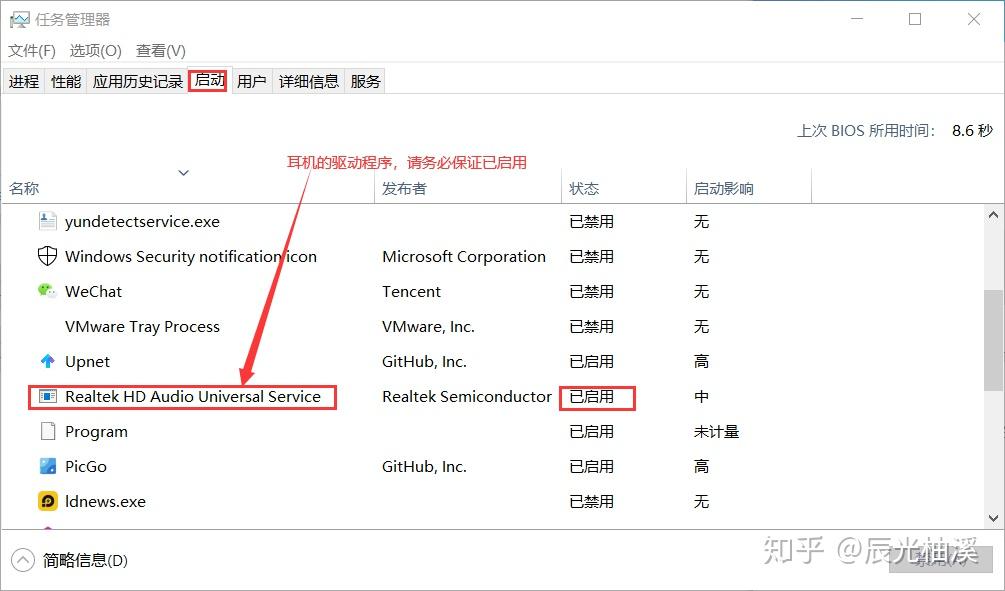The height and width of the screenshot is (591, 1005).
Task: Sort by the 名称 column header
Action: click(x=188, y=188)
